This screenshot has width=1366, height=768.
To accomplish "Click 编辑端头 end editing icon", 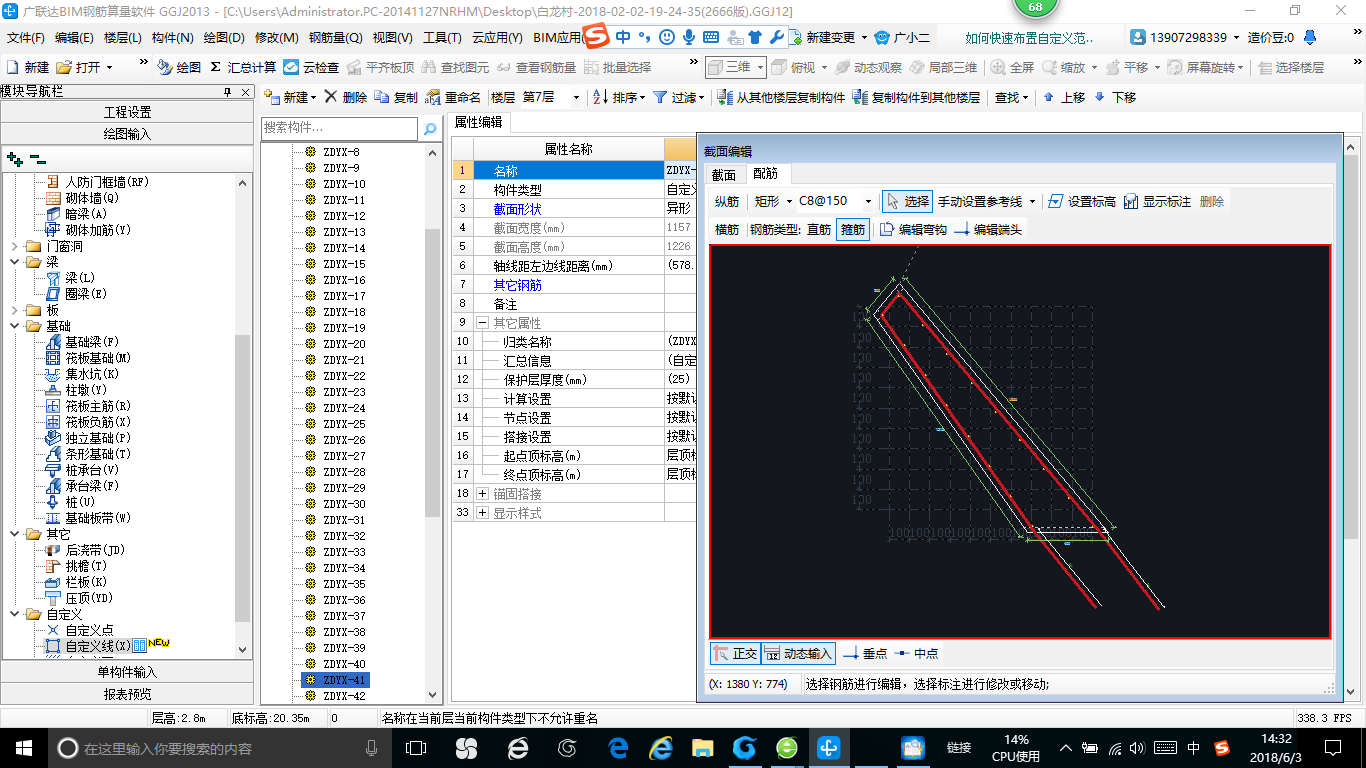I will coord(962,229).
